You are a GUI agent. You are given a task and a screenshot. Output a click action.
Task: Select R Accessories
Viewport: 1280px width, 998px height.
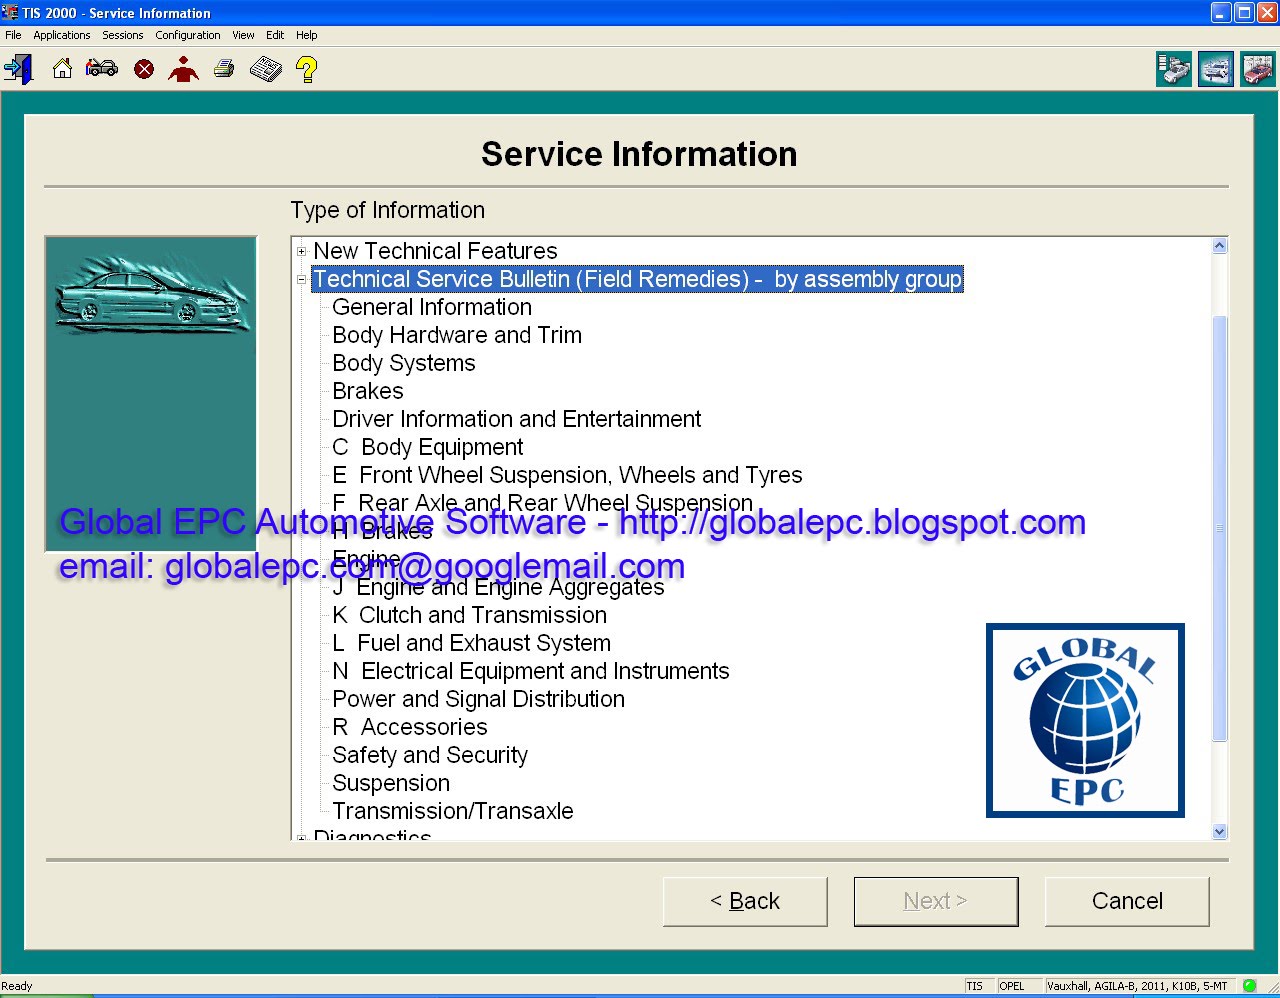pos(410,727)
